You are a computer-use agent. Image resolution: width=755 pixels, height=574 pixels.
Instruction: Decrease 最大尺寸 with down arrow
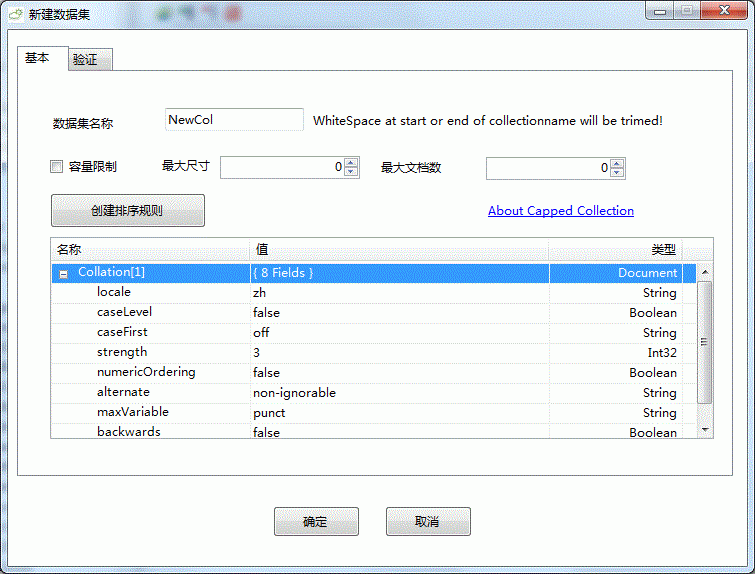(351, 172)
